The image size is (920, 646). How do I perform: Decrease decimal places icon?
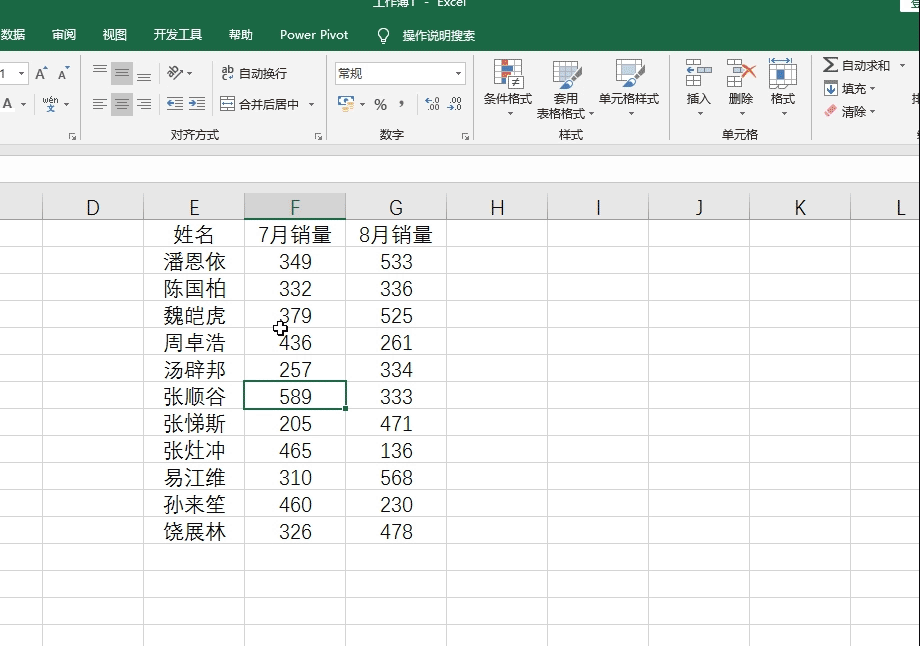click(x=455, y=104)
